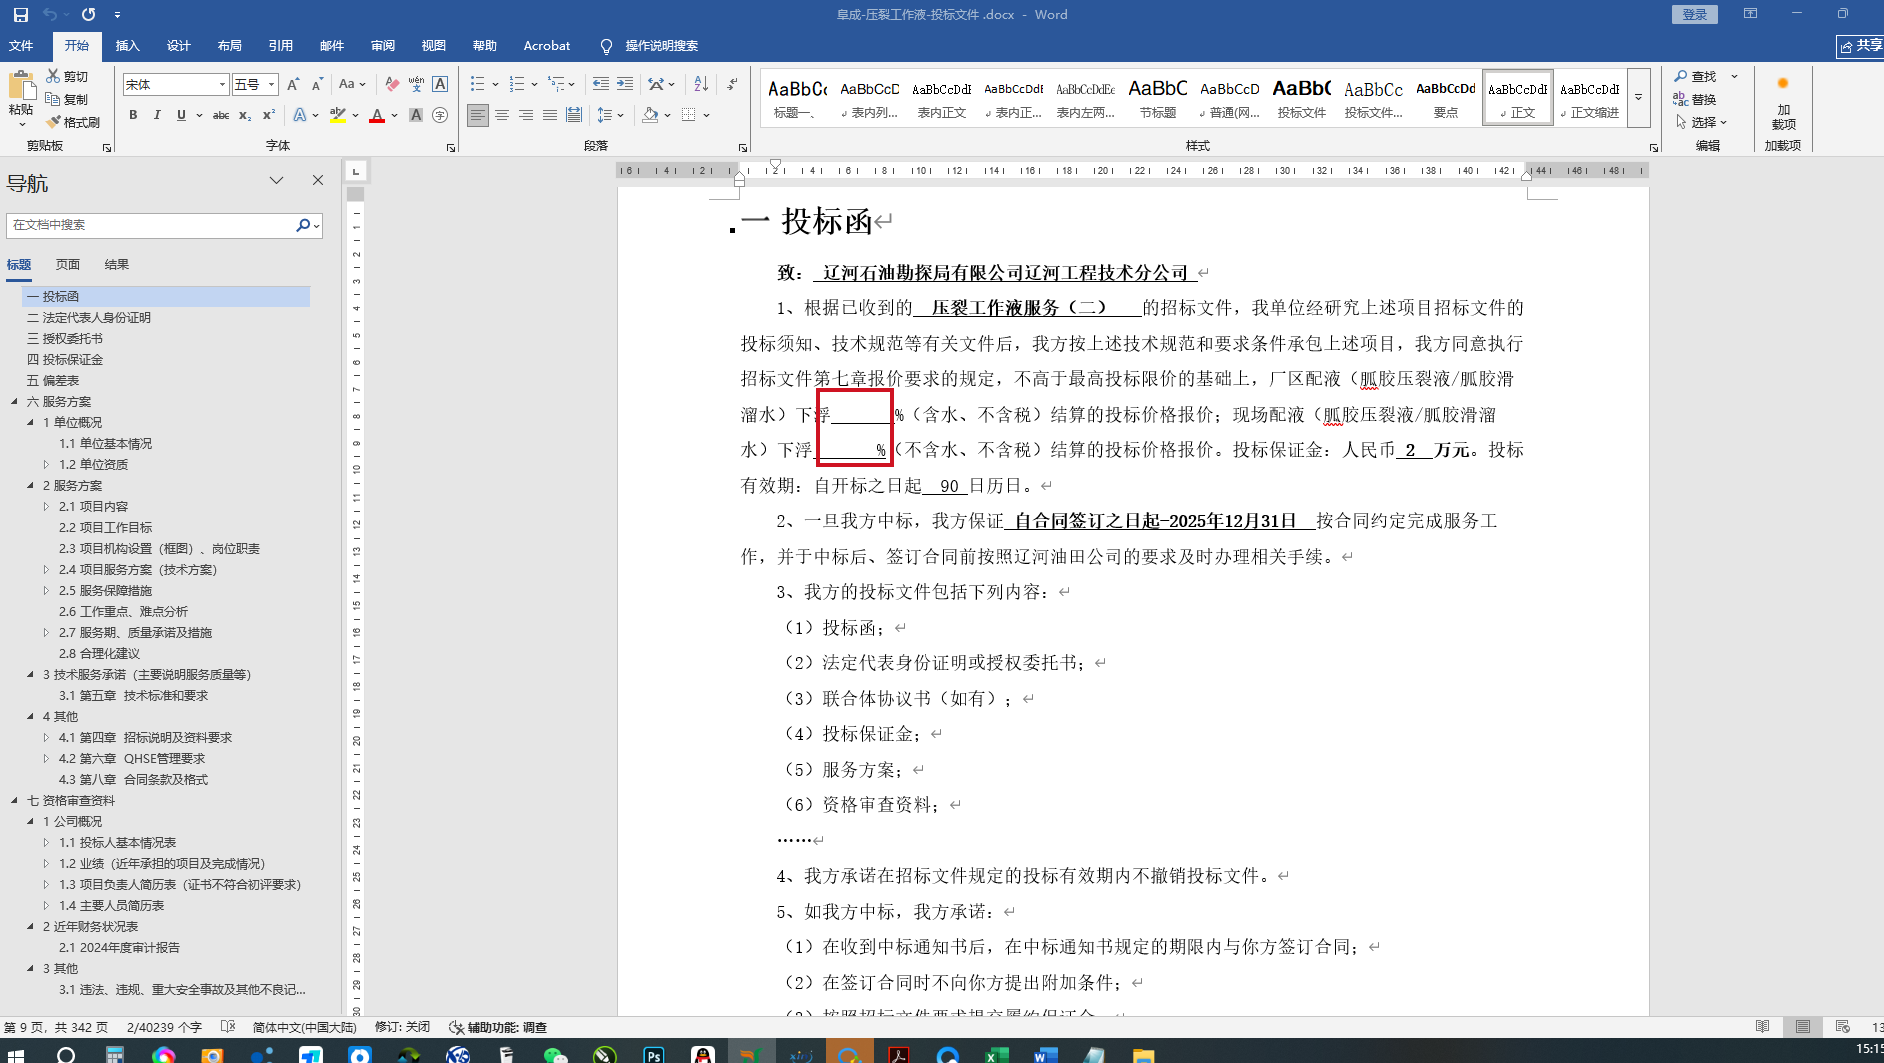The width and height of the screenshot is (1884, 1063).
Task: Open Photoshop from the taskbar
Action: tap(653, 1054)
